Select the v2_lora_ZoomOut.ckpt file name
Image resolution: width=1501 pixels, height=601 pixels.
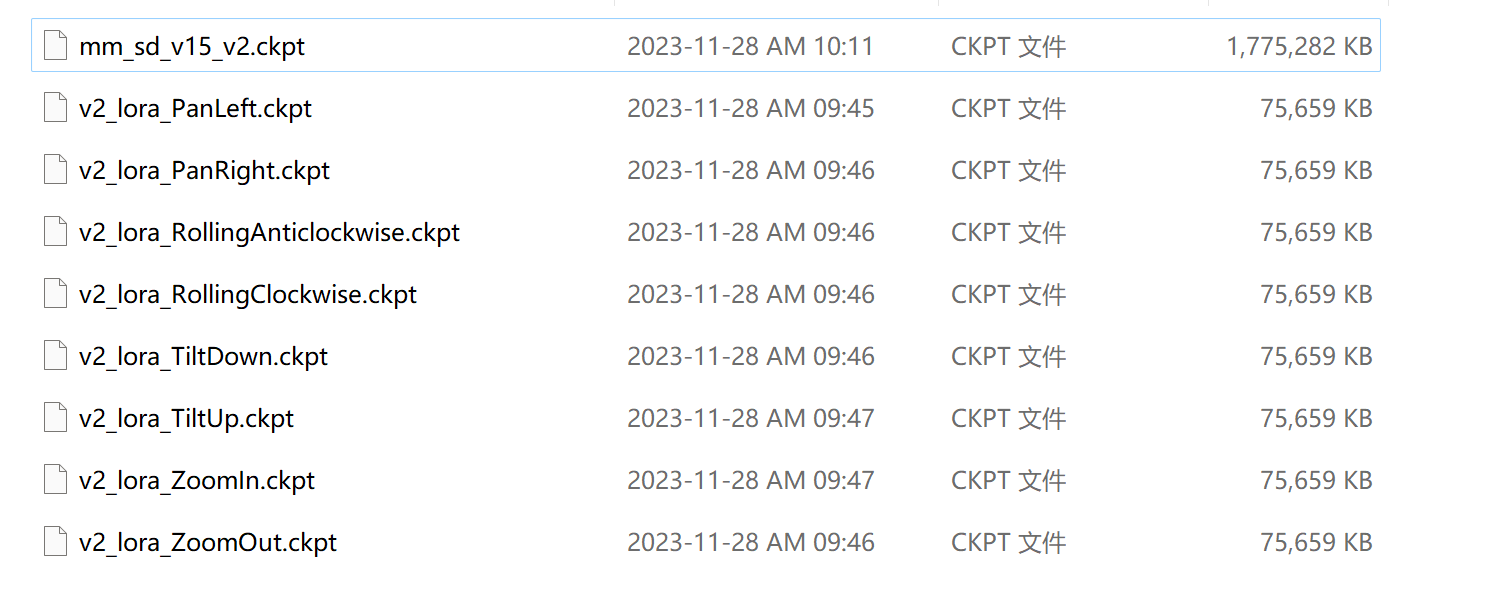point(208,543)
